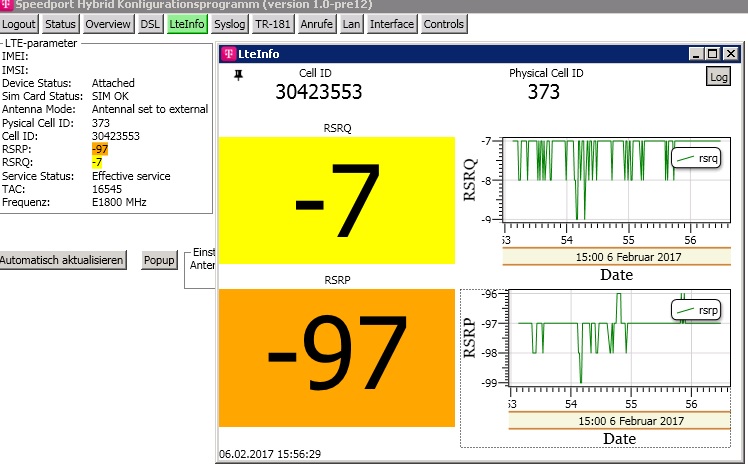This screenshot has width=748, height=468.
Task: Click the rsrp legend in lower chart
Action: click(x=696, y=311)
